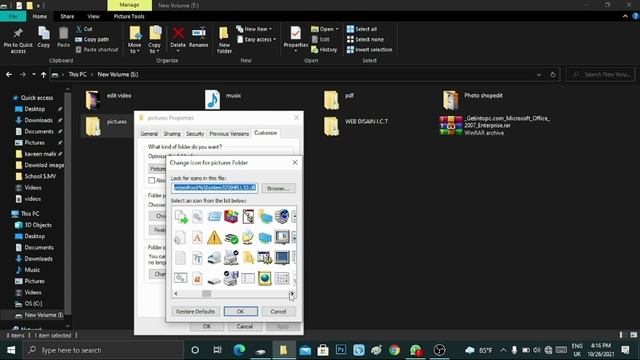Open Photoshop from the taskbar
The height and width of the screenshot is (360, 640).
pos(340,350)
